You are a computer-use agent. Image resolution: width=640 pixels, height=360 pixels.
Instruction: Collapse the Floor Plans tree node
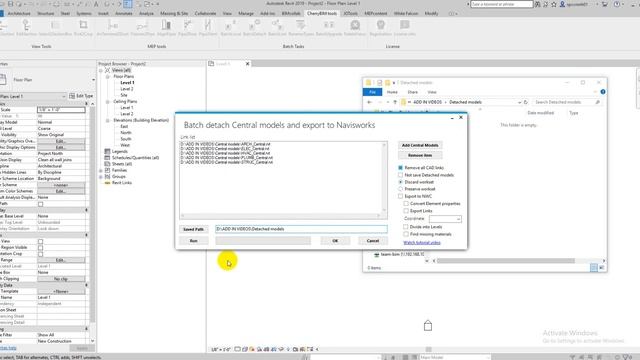coord(108,76)
